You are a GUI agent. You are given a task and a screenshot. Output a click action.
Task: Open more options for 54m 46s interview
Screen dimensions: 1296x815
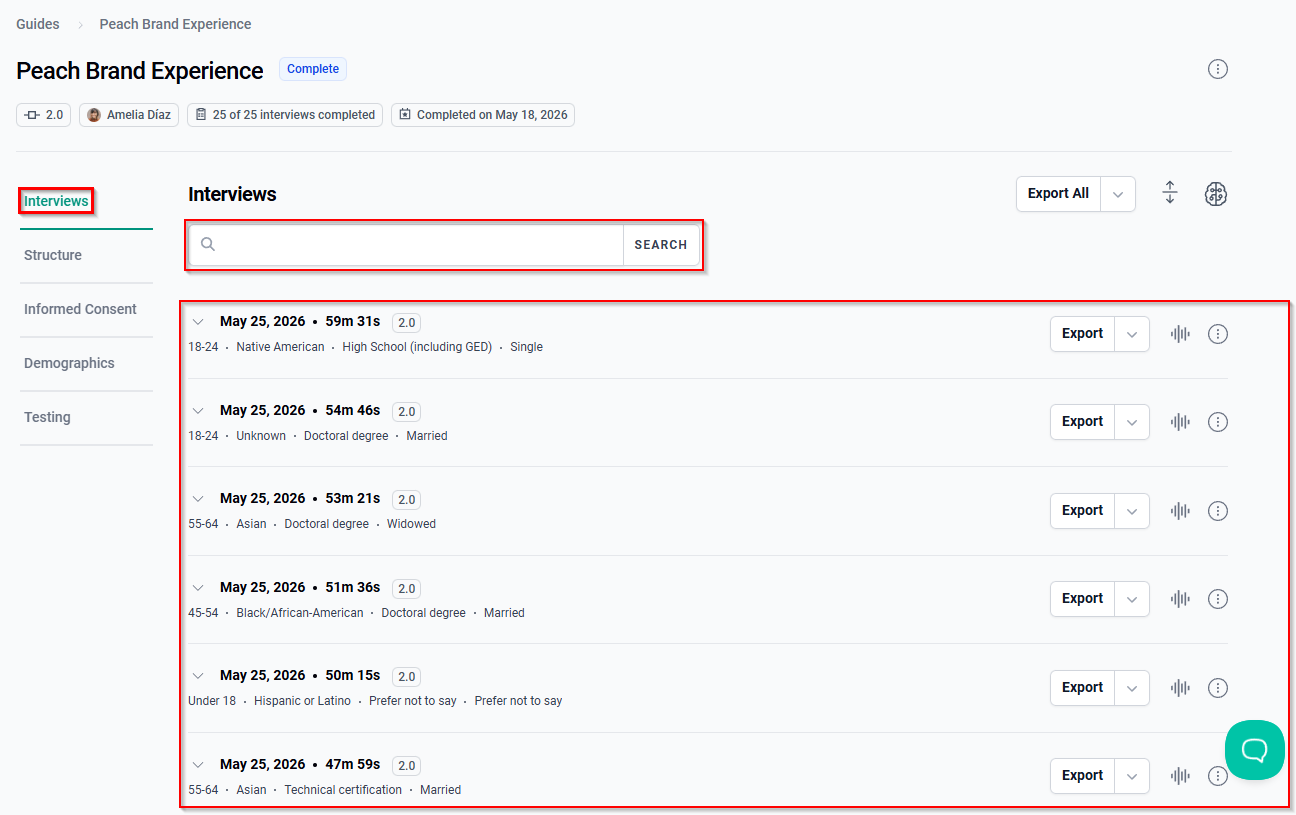[x=1217, y=422]
